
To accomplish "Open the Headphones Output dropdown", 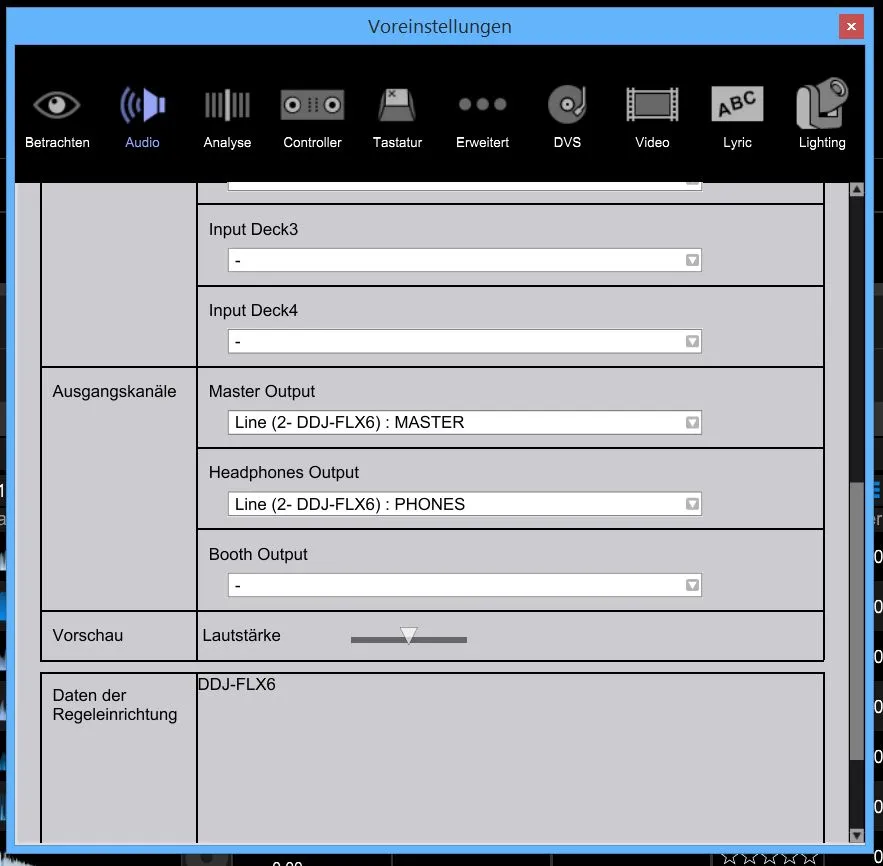I will (x=464, y=504).
